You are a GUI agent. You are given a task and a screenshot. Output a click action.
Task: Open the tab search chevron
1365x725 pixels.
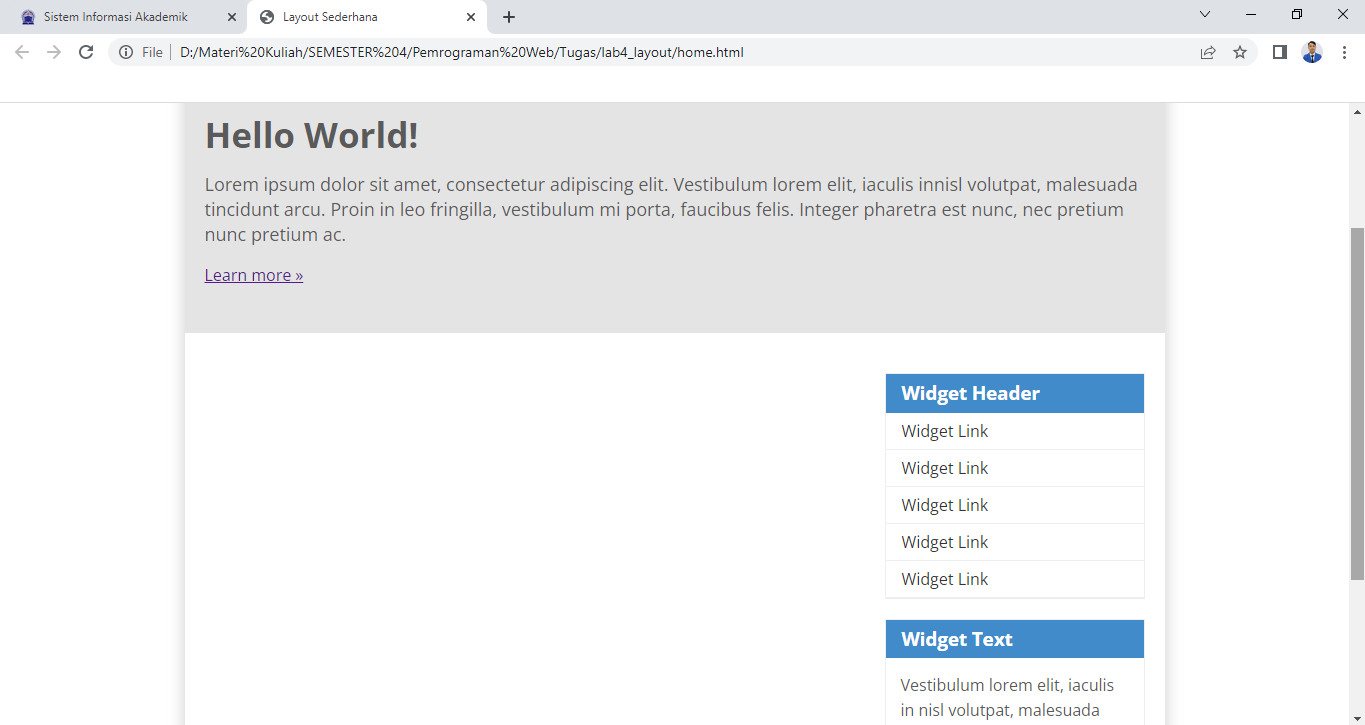(x=1204, y=15)
